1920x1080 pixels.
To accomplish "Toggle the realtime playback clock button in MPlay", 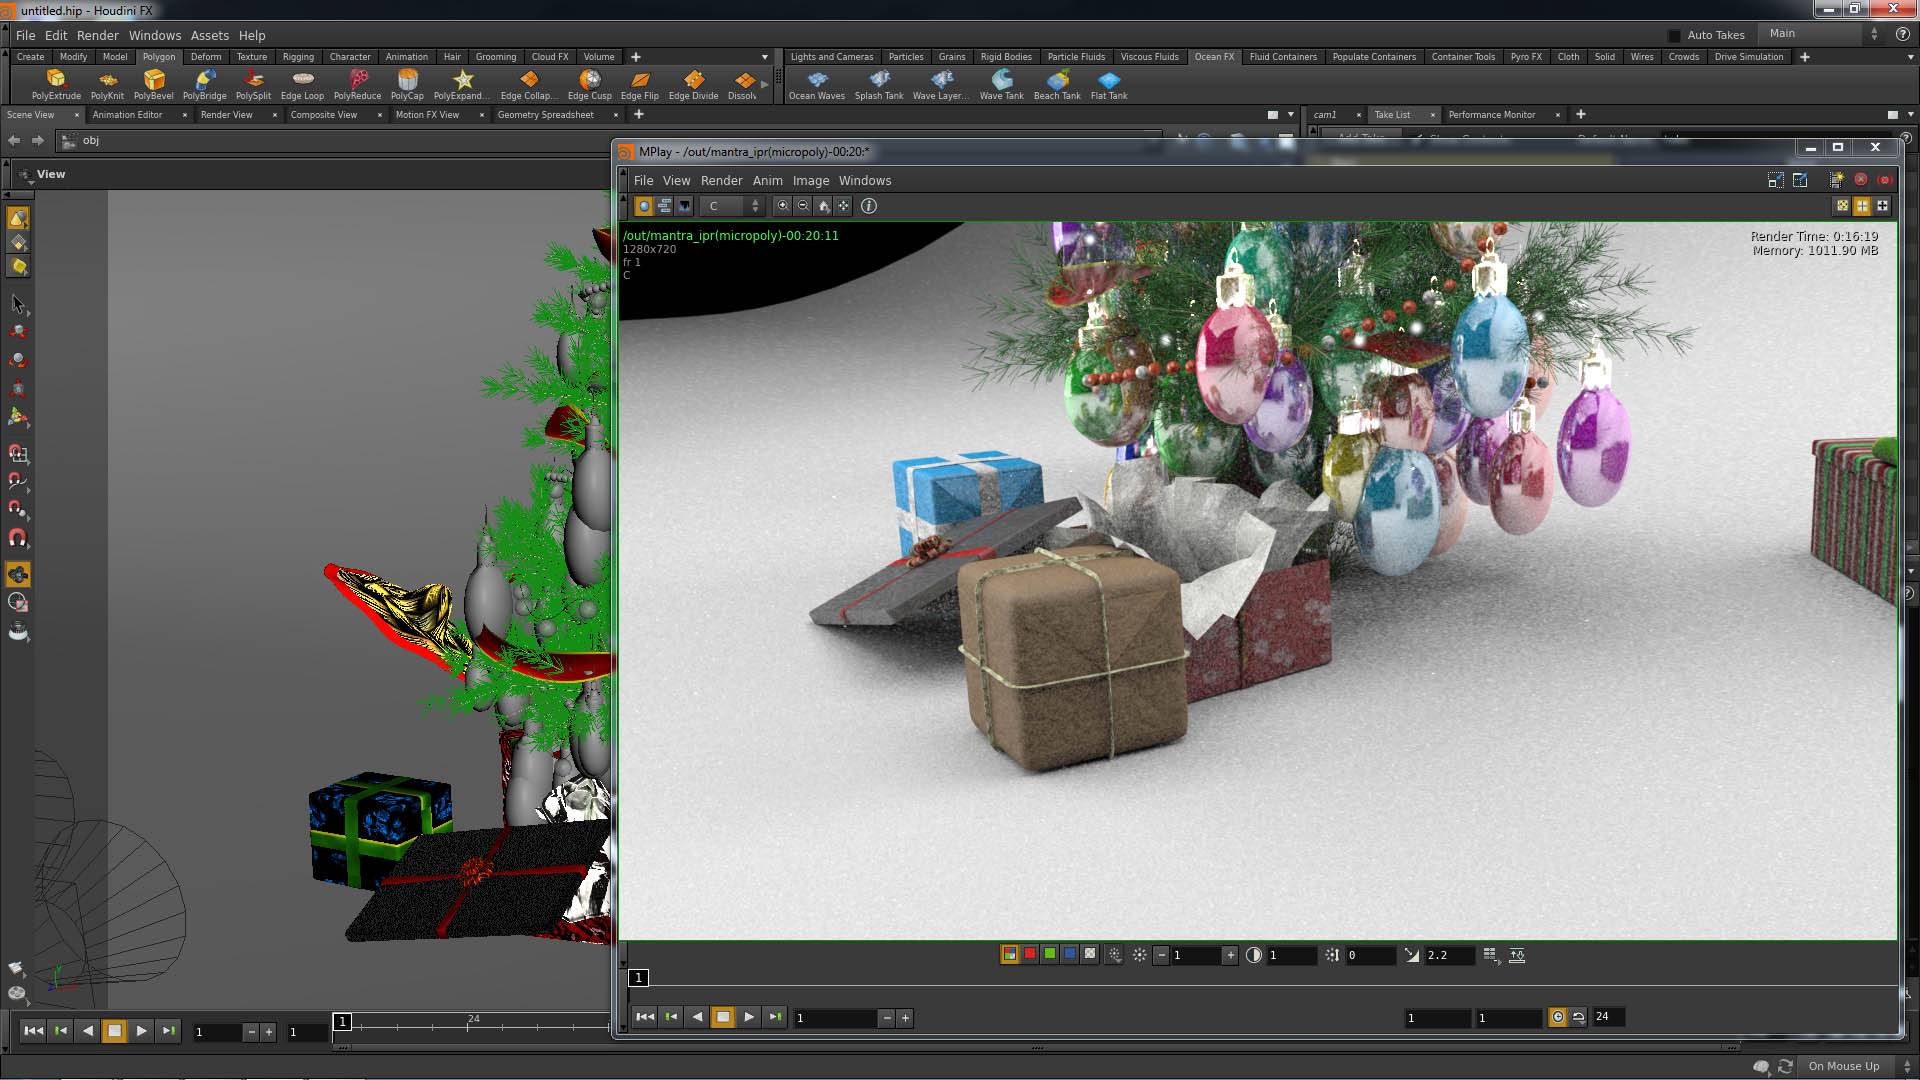I will pos(1558,1017).
